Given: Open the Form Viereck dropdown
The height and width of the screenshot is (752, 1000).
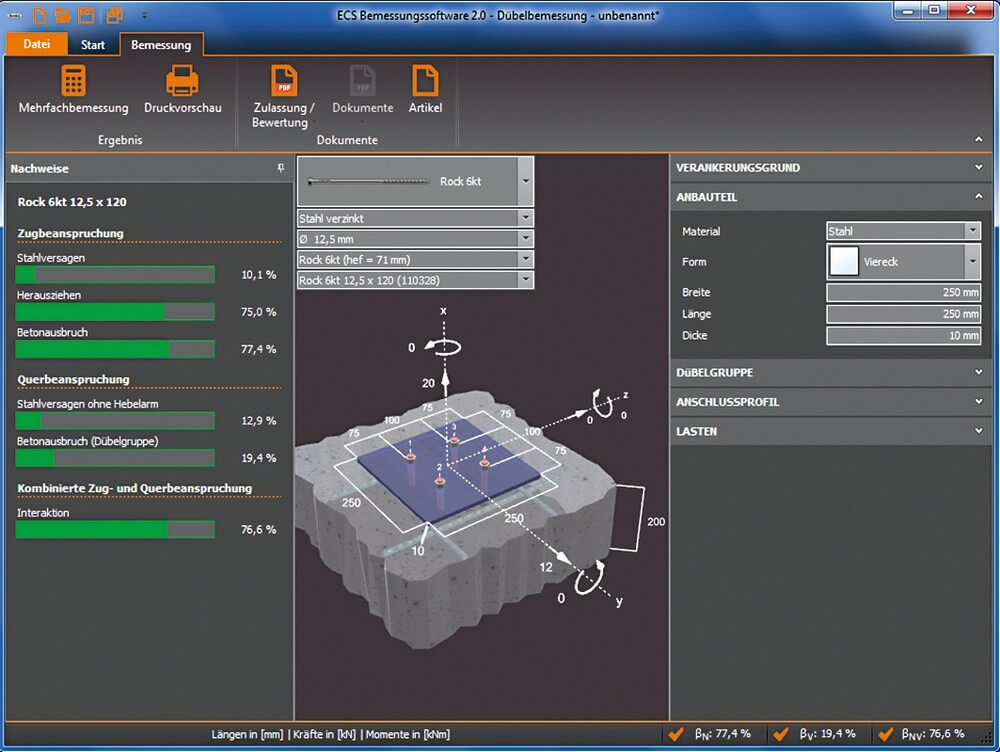Looking at the screenshot, I should pos(973,262).
